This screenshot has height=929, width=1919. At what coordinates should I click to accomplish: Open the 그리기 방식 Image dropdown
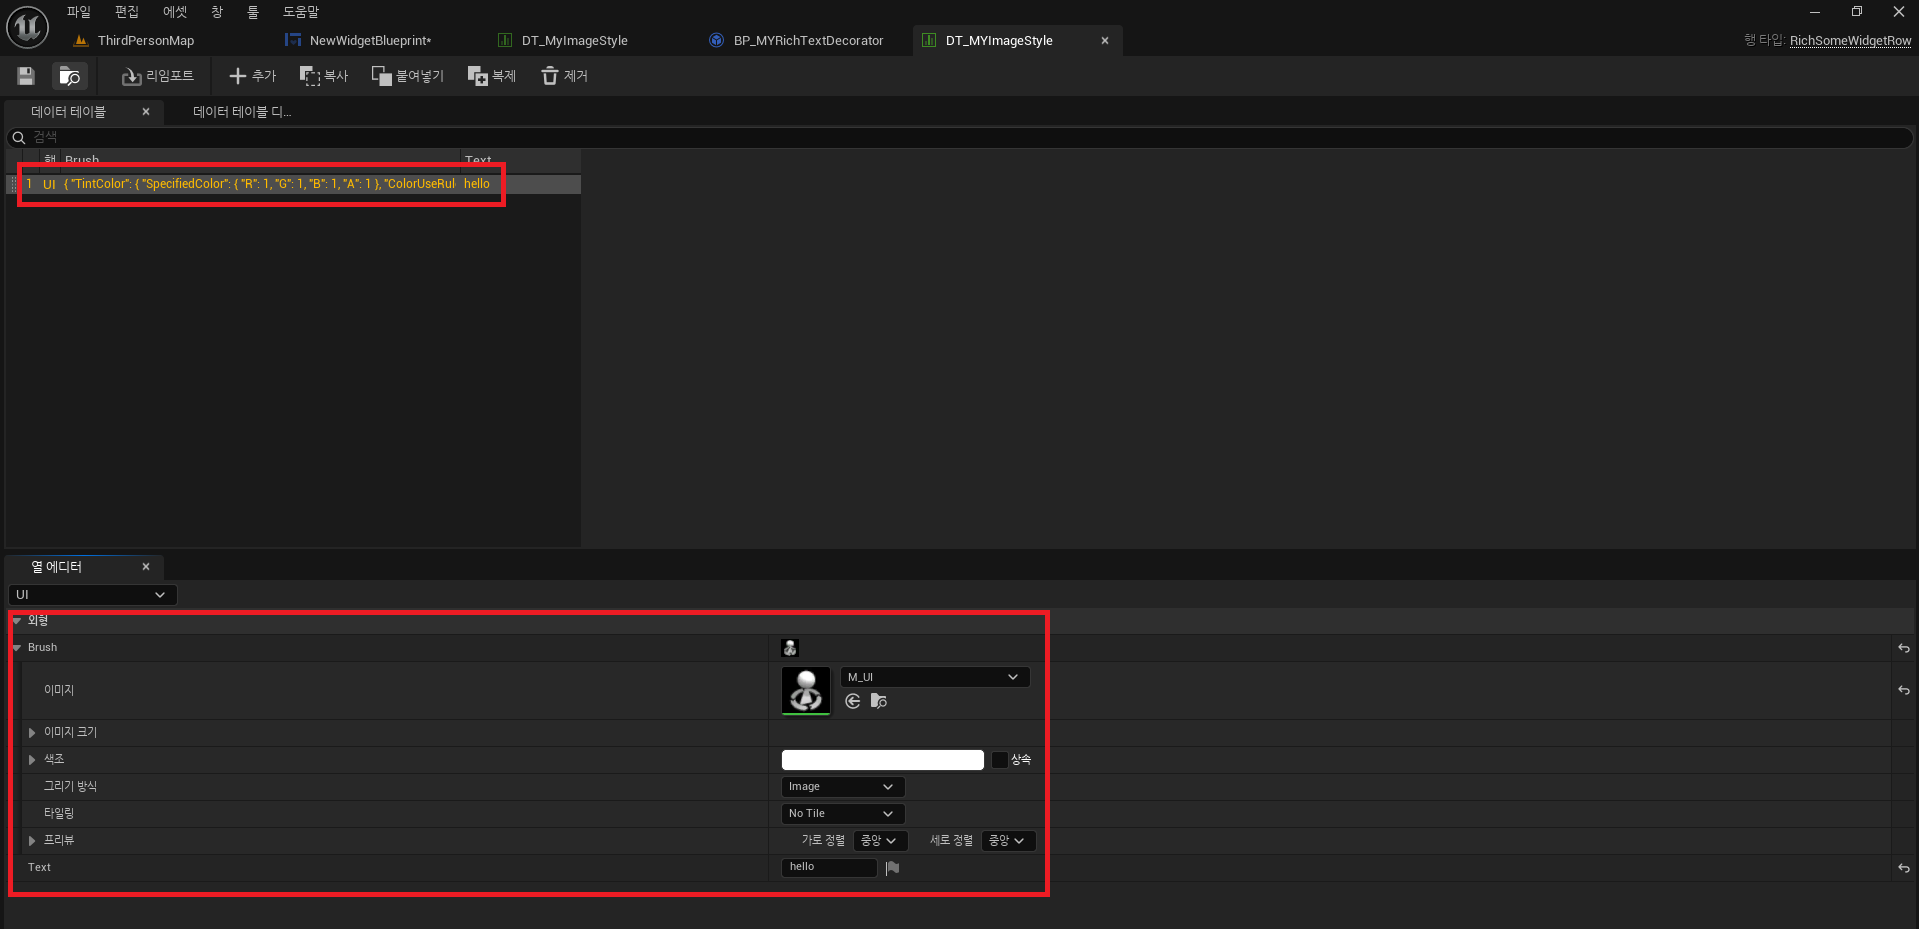(x=843, y=787)
